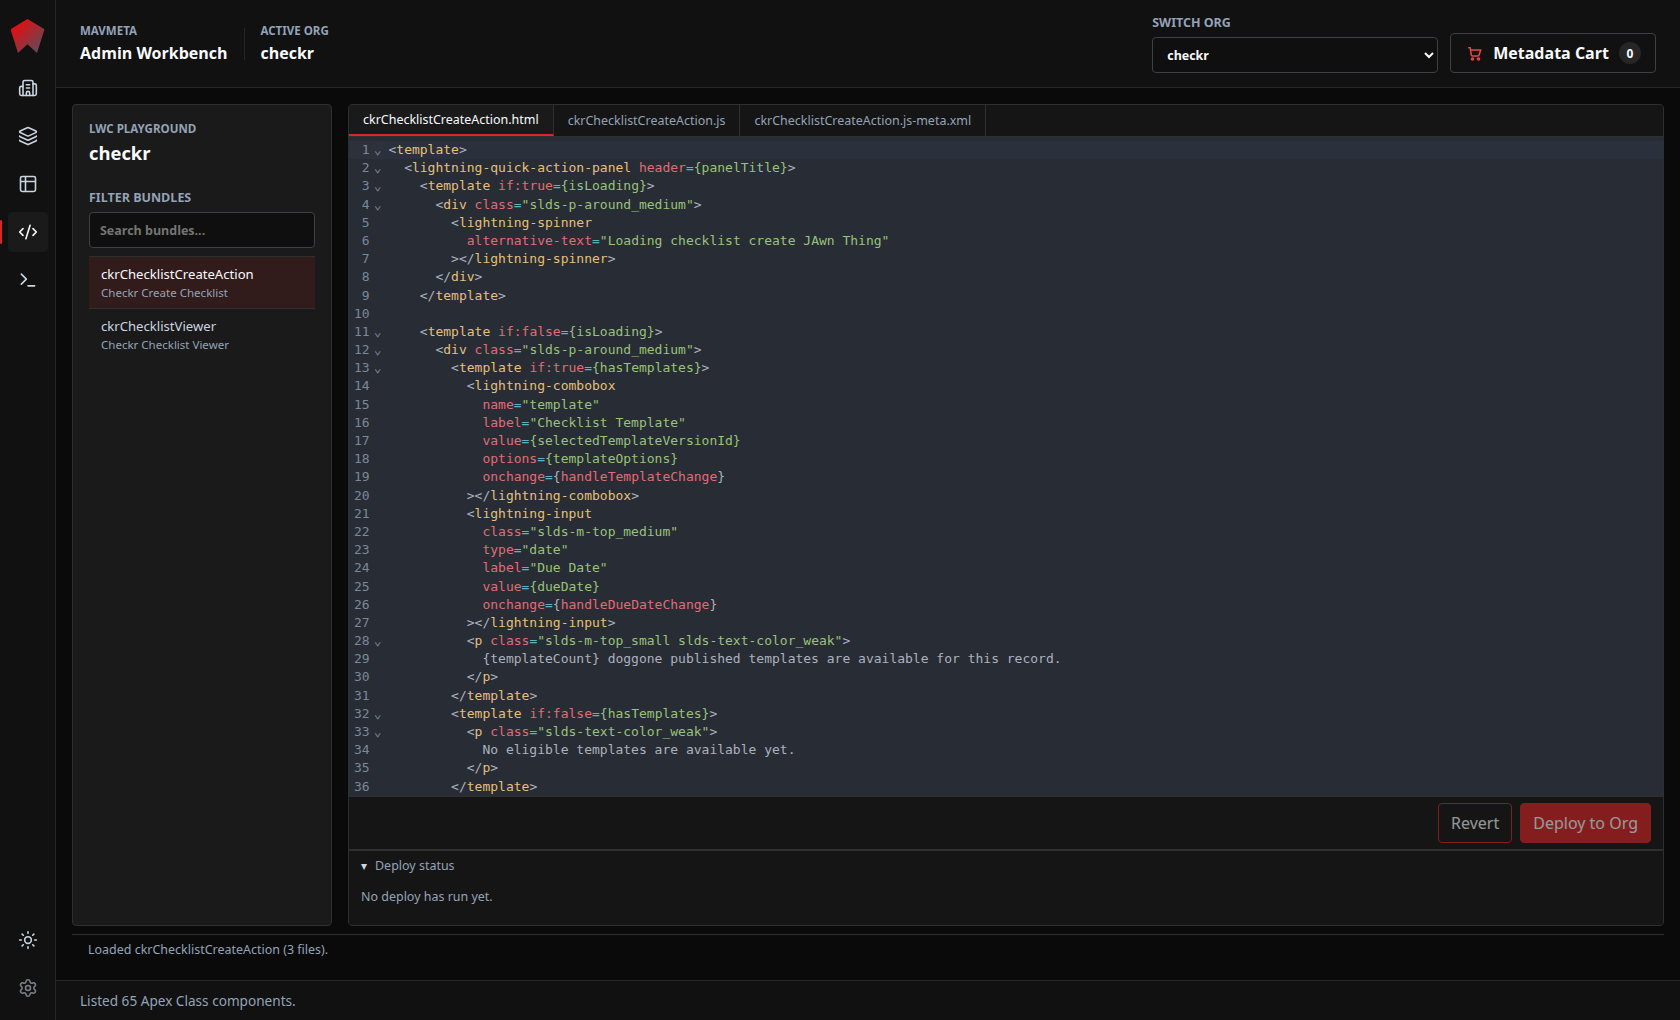Click the onchange handleTemplateChange line
The width and height of the screenshot is (1680, 1020).
603,477
